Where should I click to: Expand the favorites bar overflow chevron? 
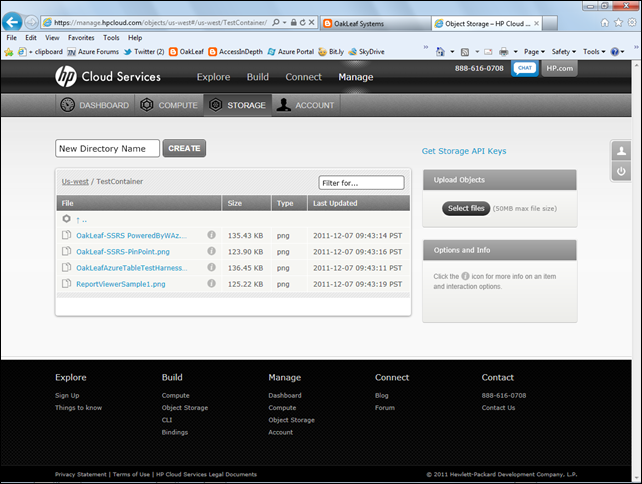(x=426, y=47)
